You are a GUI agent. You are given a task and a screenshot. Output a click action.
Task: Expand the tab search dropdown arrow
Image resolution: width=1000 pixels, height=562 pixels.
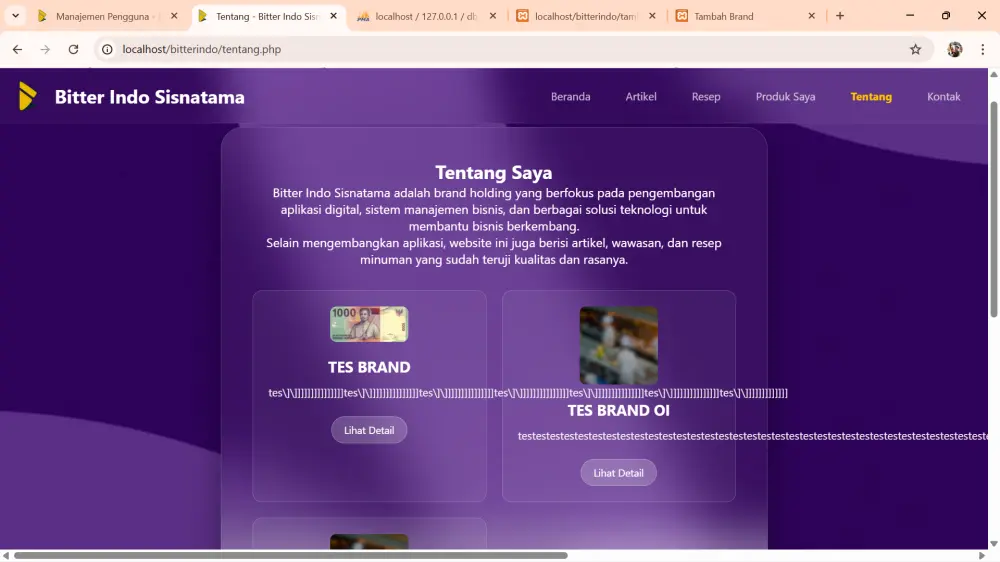coord(16,16)
